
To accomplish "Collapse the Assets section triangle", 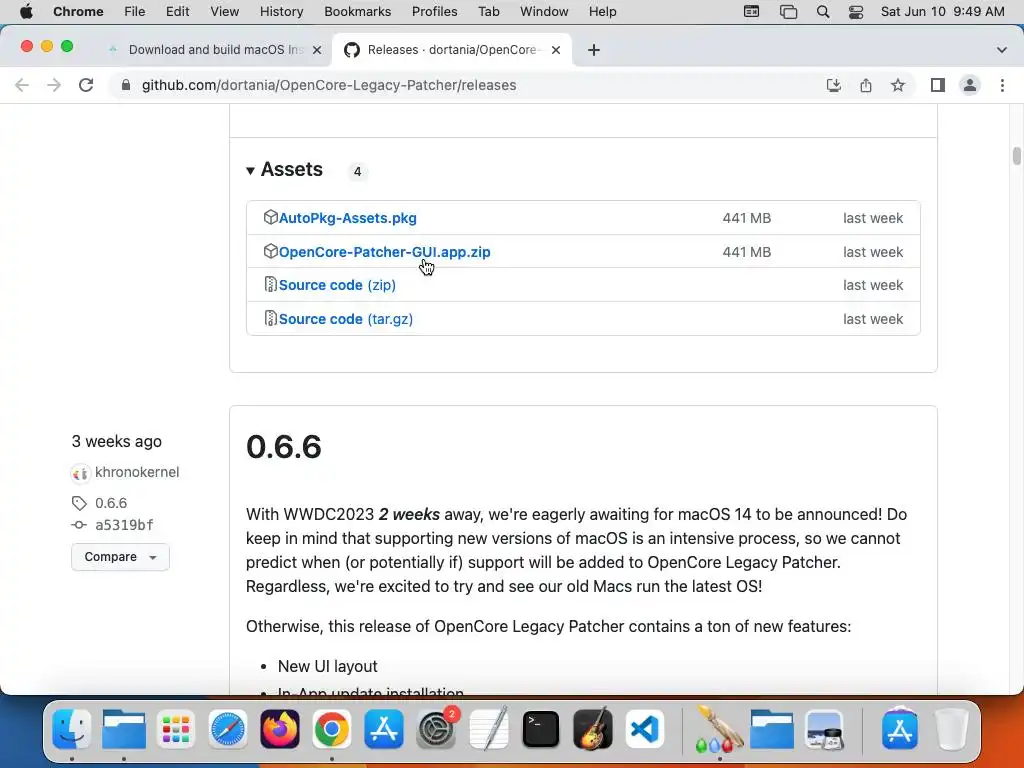I will [x=250, y=171].
